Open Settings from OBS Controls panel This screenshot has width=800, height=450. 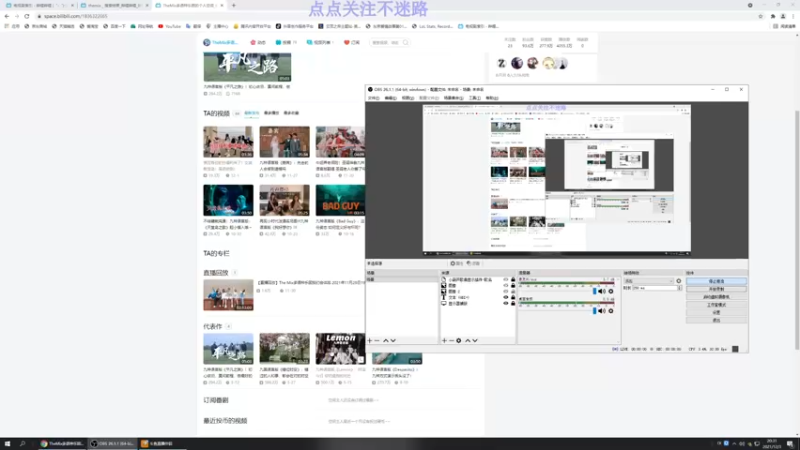click(x=716, y=312)
